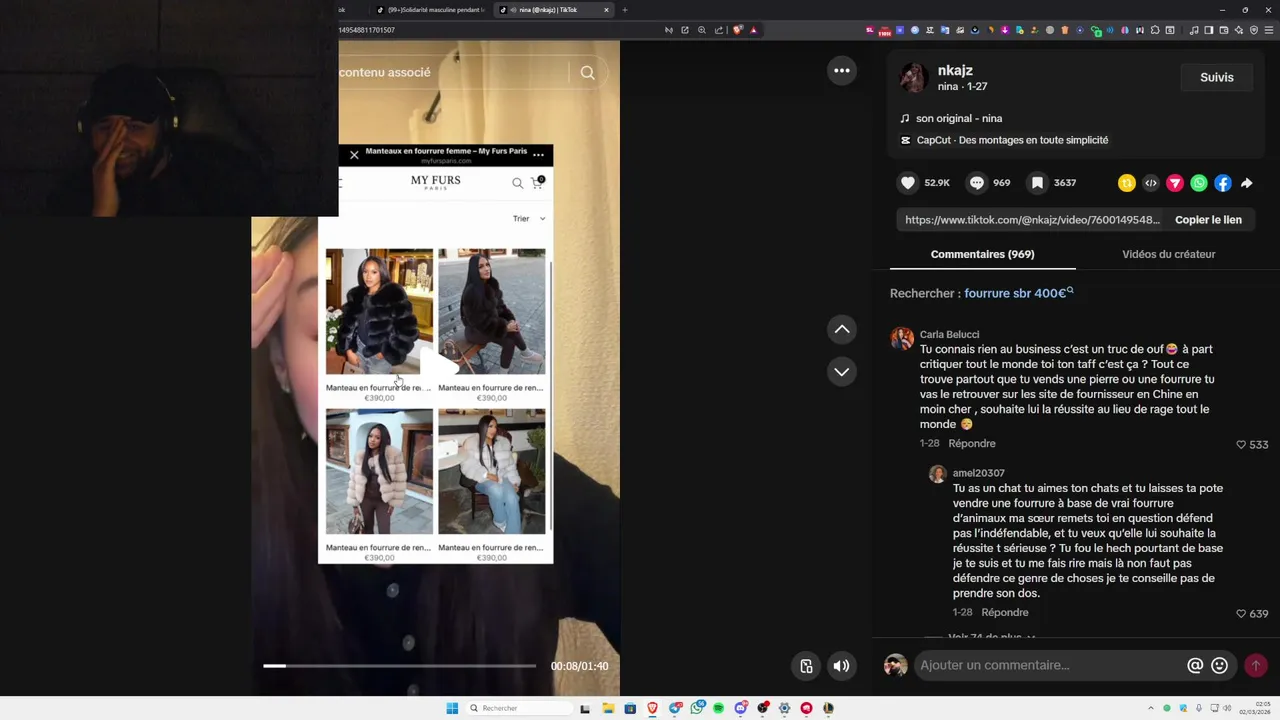Viewport: 1280px width, 720px height.
Task: Expand more share options arrow
Action: pos(1247,183)
